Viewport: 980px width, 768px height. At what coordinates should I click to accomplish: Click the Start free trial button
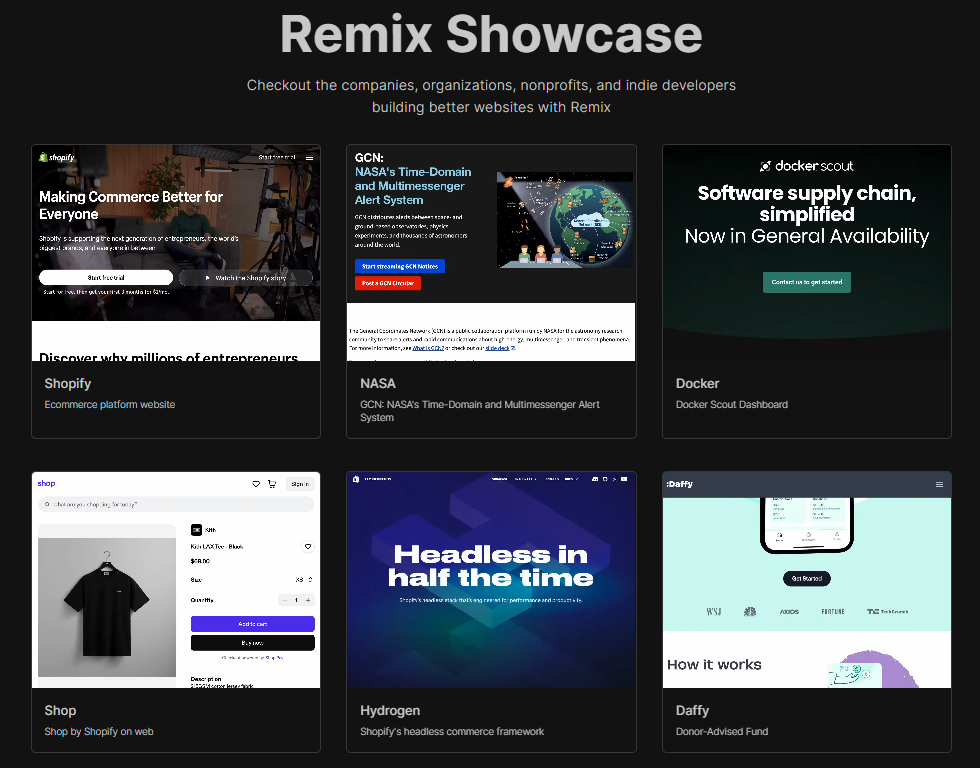106,277
